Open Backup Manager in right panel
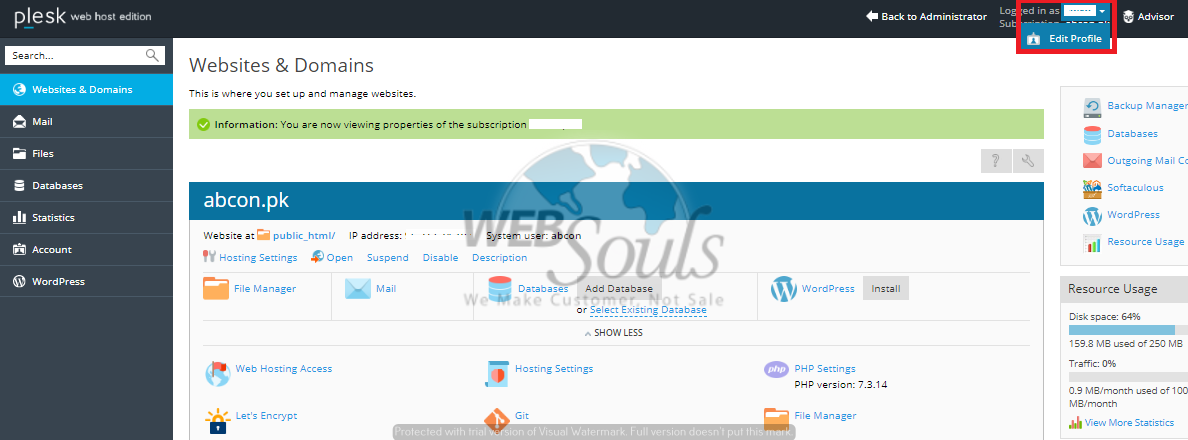Viewport: 1188px width, 440px height. click(1147, 106)
